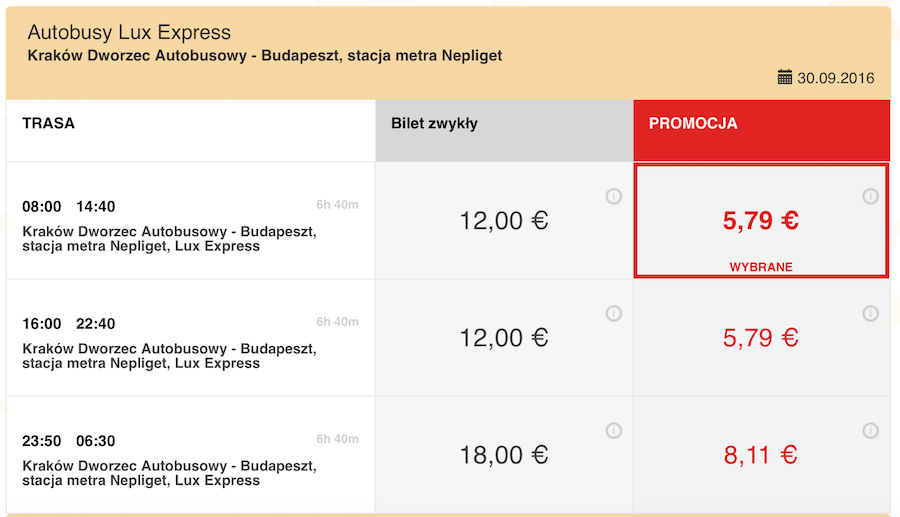
Task: Click the 30.09.2016 travel date
Action: [x=836, y=77]
